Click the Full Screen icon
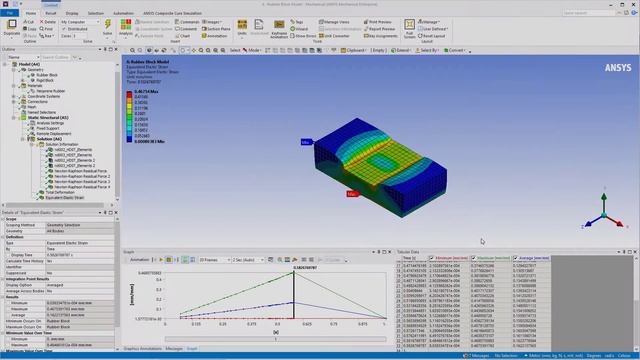Screen dimensions: 640x360 pos(409,24)
